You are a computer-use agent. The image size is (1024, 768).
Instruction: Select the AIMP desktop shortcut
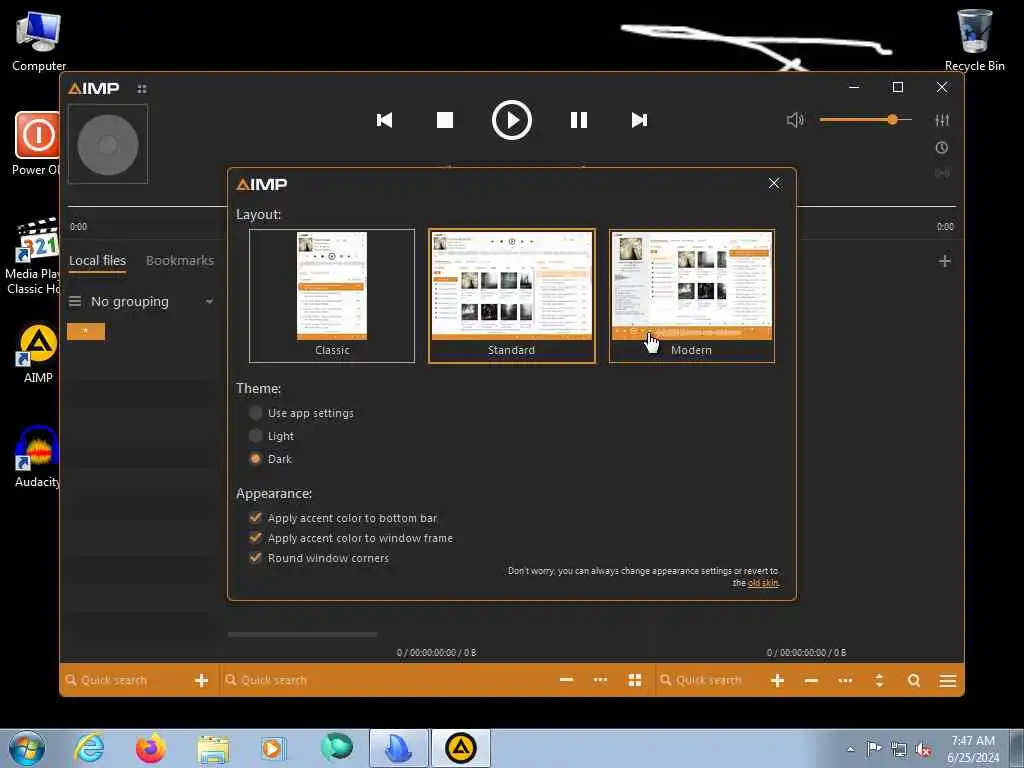coord(38,353)
